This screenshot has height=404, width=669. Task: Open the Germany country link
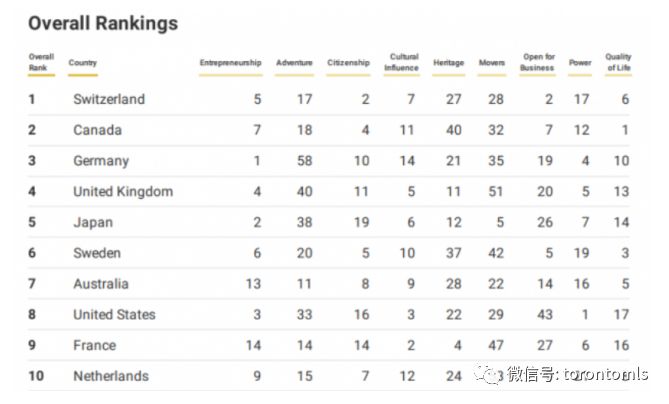(x=101, y=161)
